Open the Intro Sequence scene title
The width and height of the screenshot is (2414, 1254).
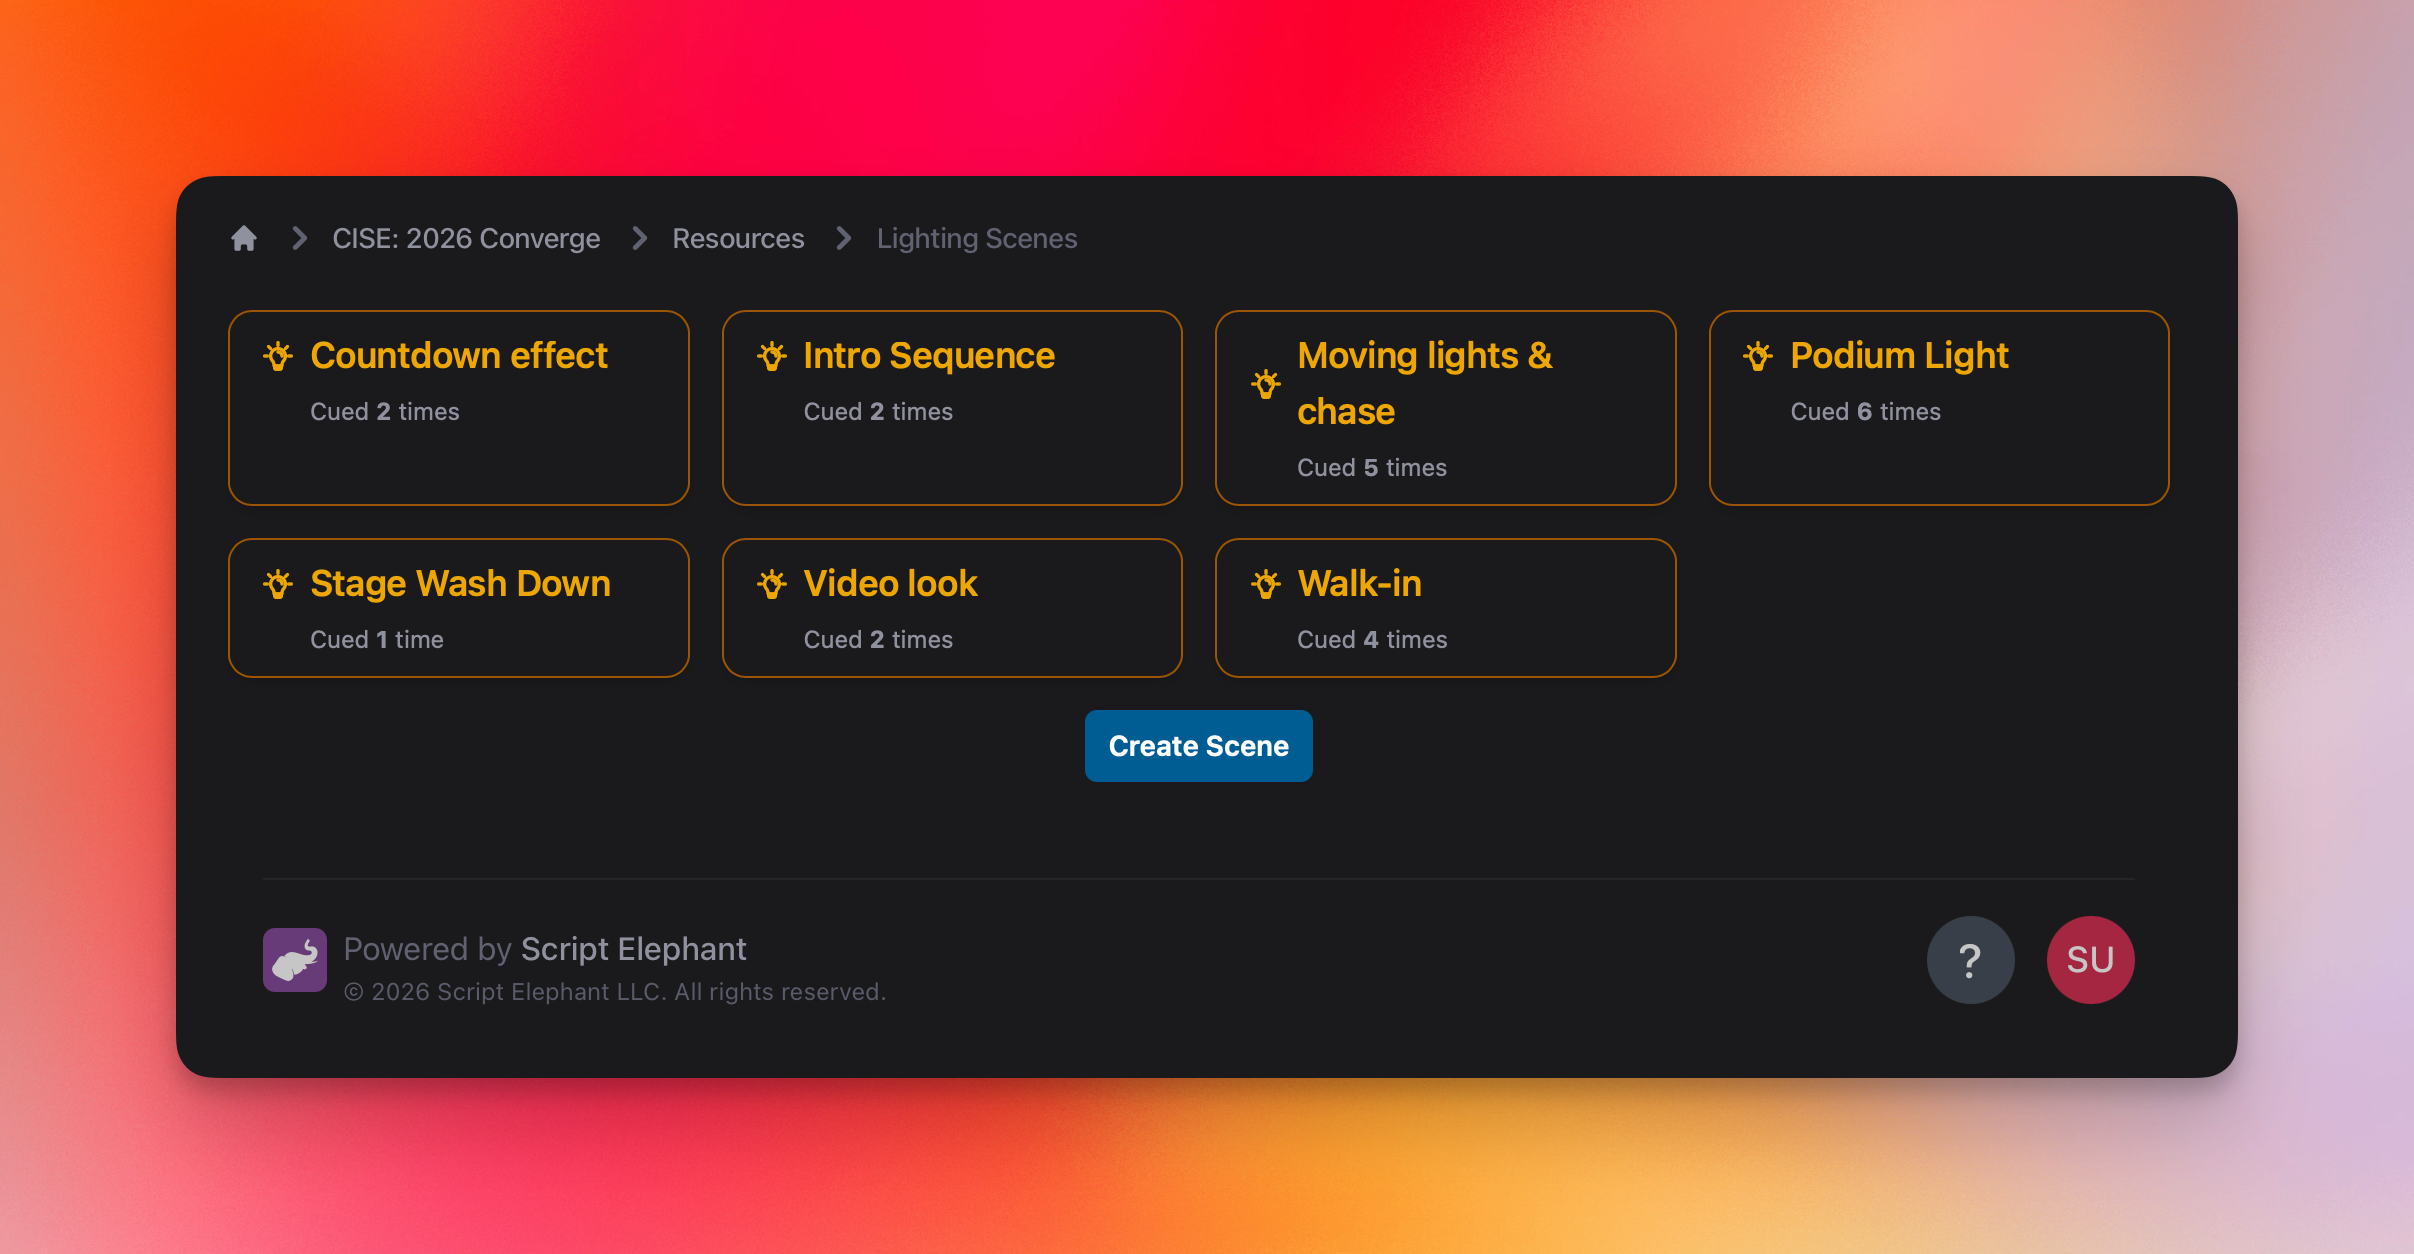tap(929, 356)
